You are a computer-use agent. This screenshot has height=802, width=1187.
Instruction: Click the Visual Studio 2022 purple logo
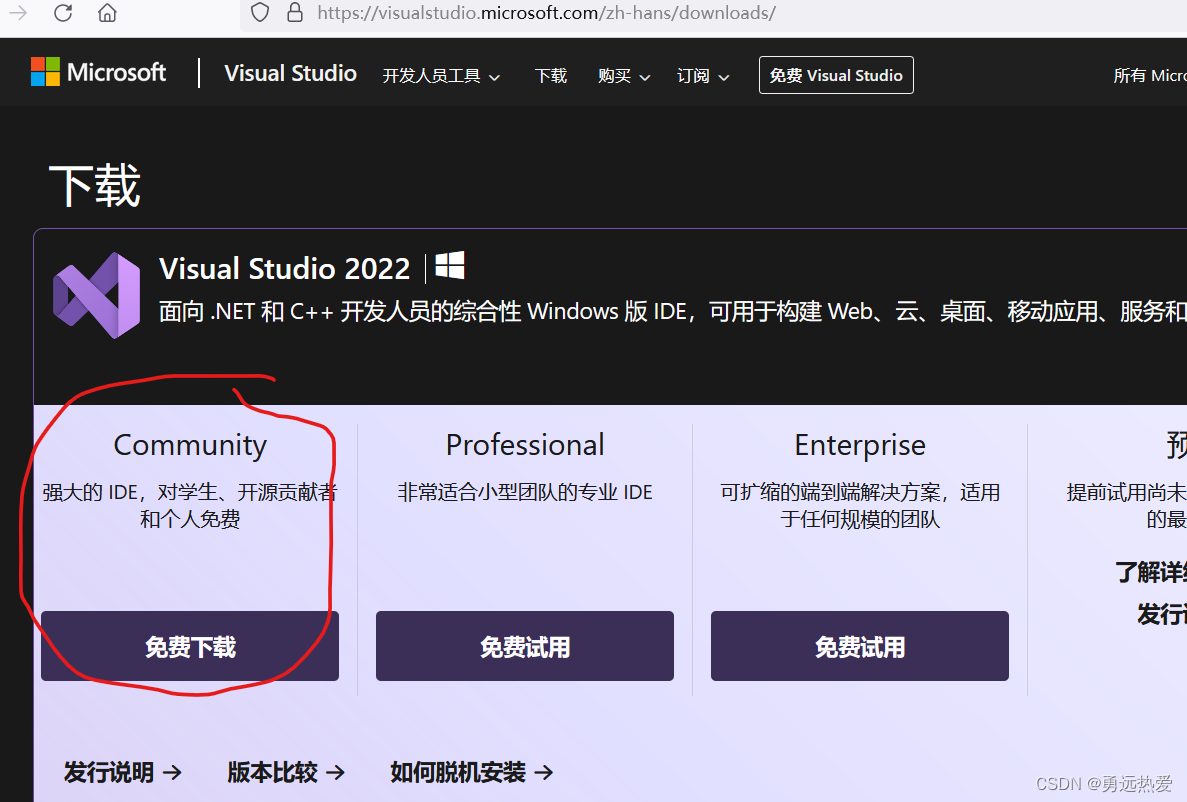(x=96, y=297)
